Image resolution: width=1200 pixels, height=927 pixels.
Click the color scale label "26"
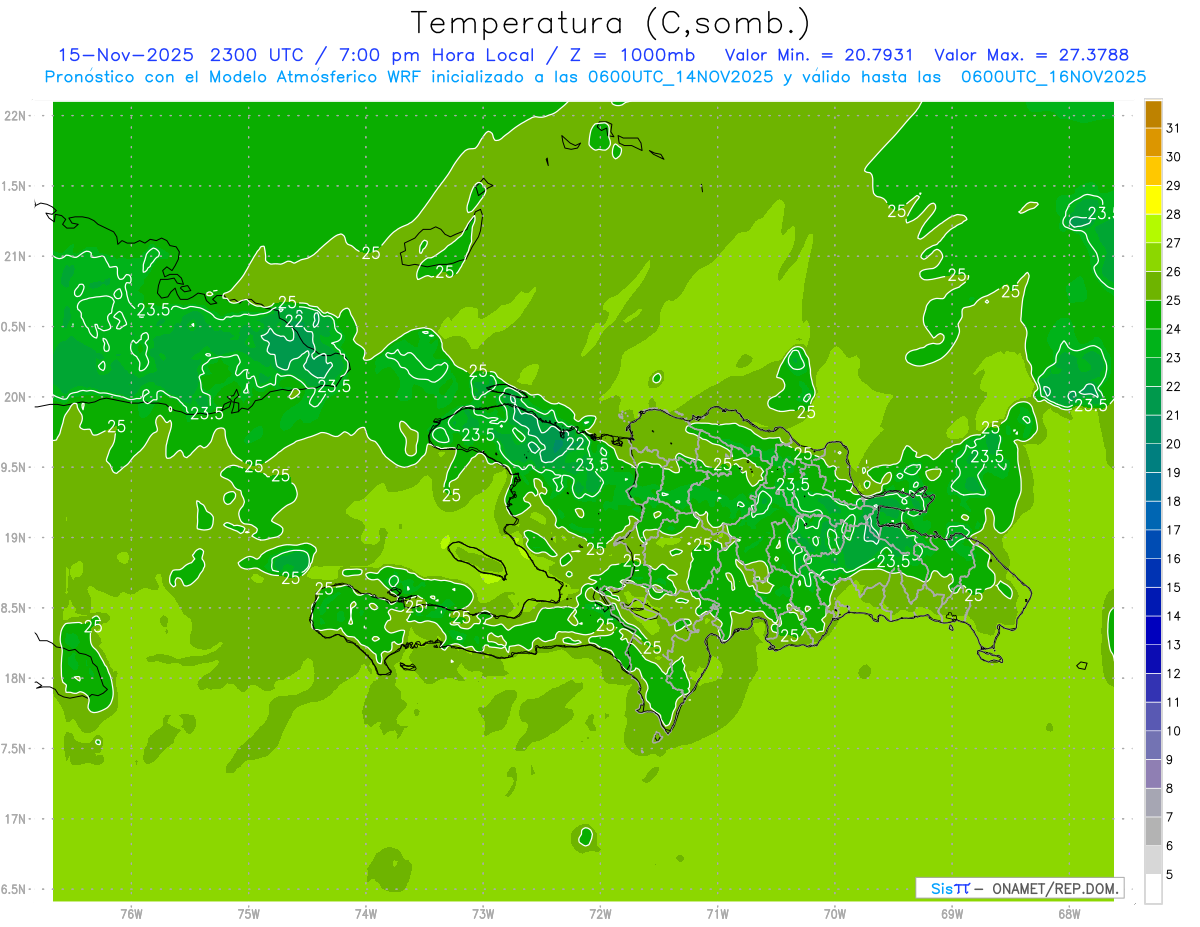(x=1173, y=271)
